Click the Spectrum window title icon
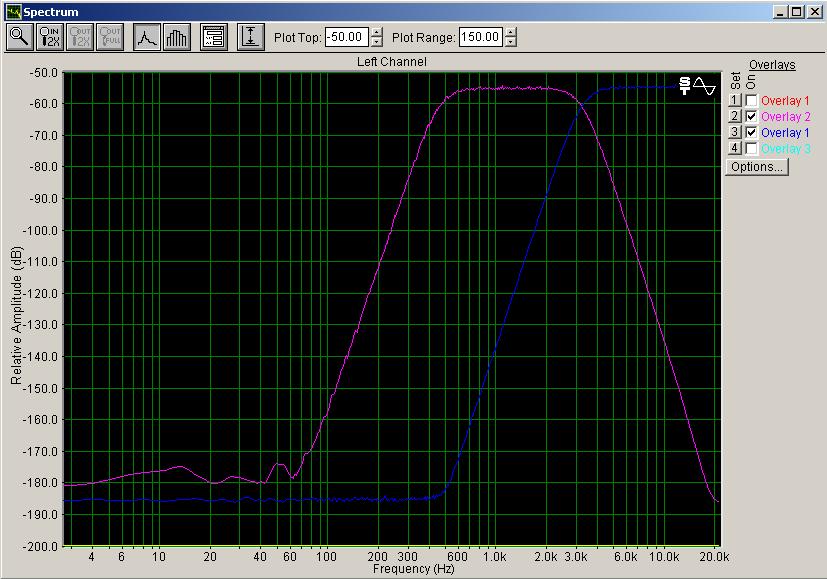 (13, 12)
